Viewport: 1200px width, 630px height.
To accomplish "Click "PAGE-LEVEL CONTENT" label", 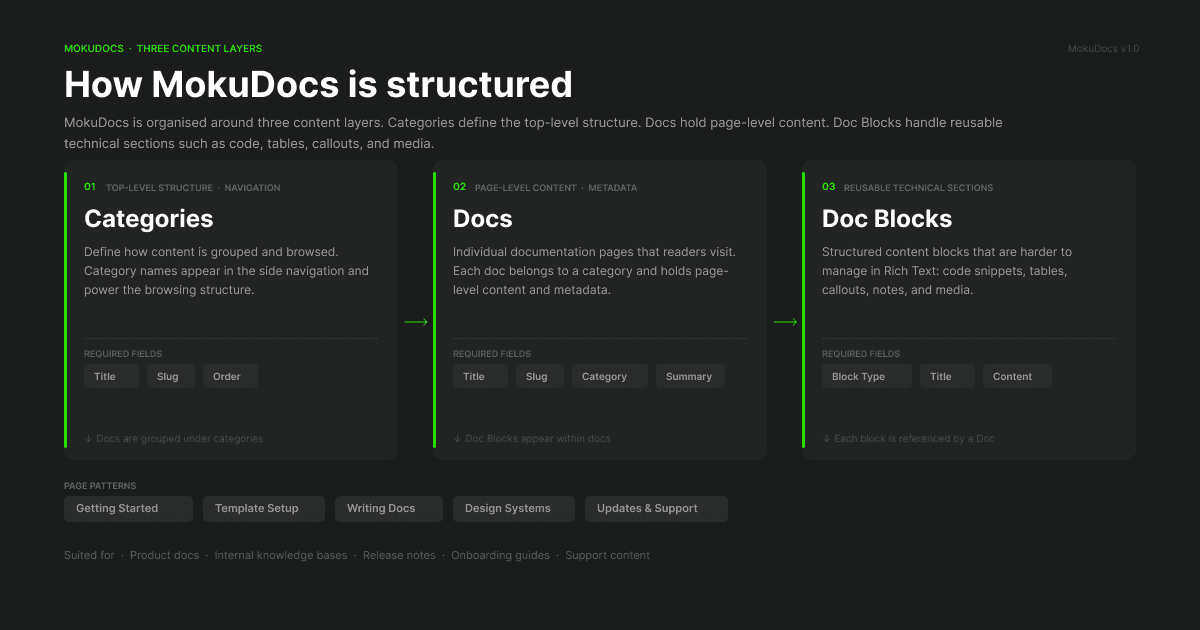I will (x=526, y=188).
